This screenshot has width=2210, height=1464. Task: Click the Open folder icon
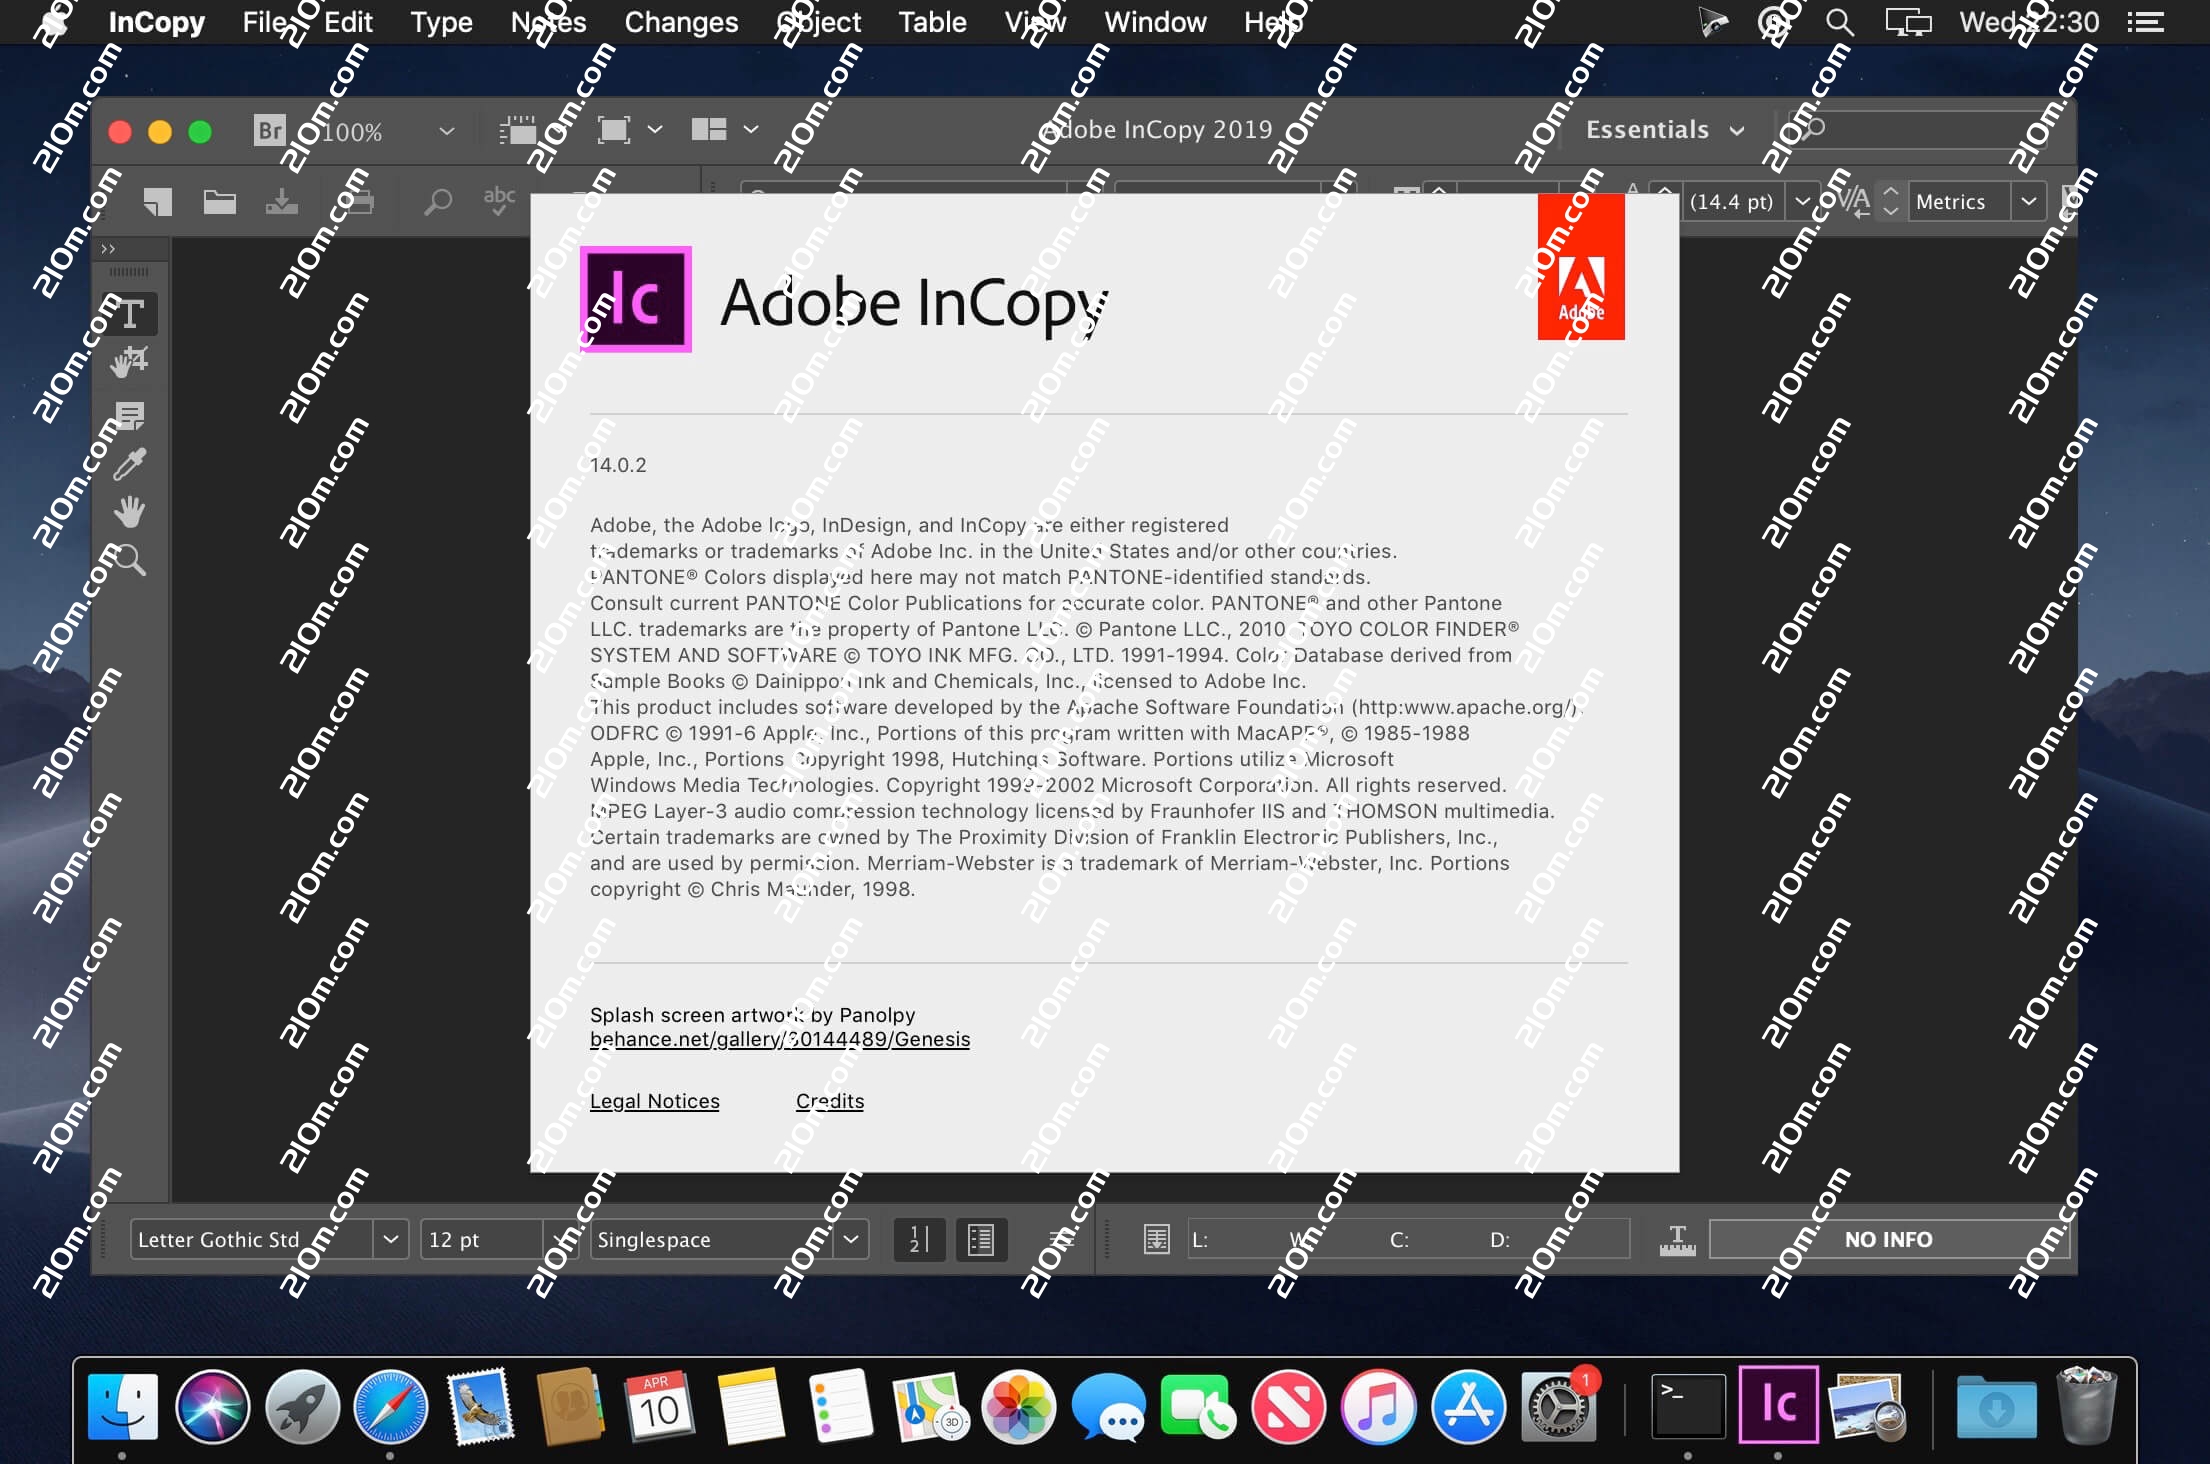(x=220, y=202)
